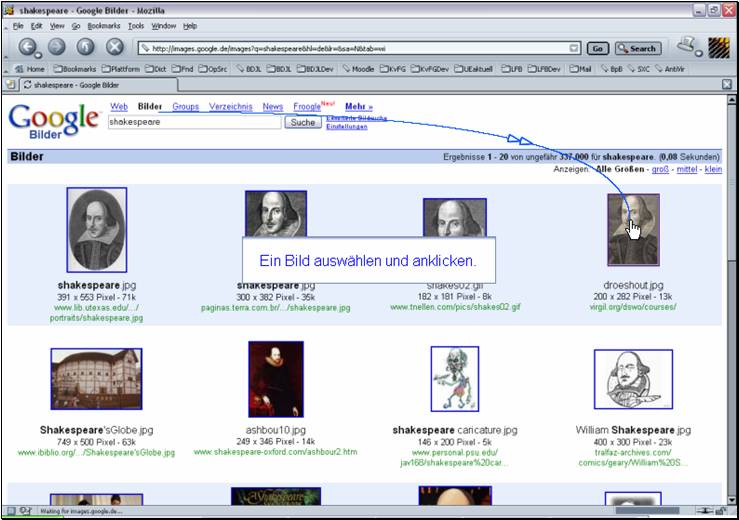Viewport: 739px width, 520px height.
Task: Click the Back navigation button
Action: [28, 47]
